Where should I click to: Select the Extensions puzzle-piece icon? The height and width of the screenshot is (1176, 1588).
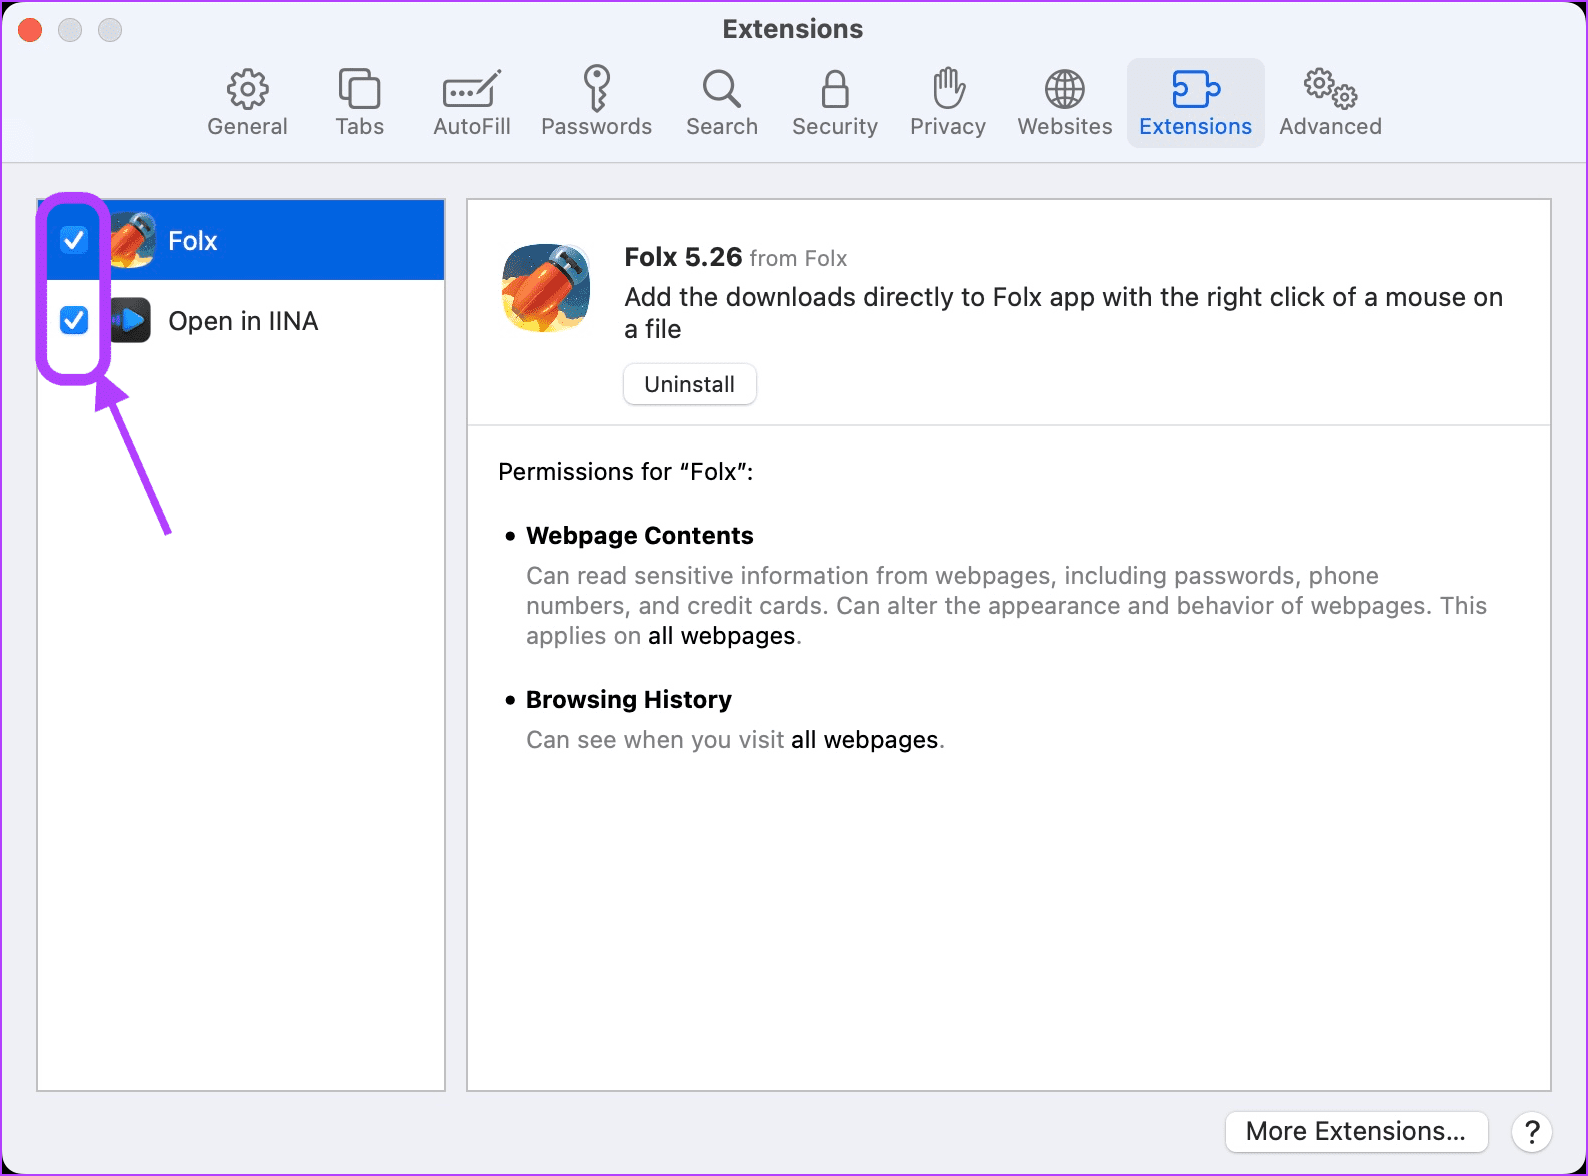[1196, 89]
